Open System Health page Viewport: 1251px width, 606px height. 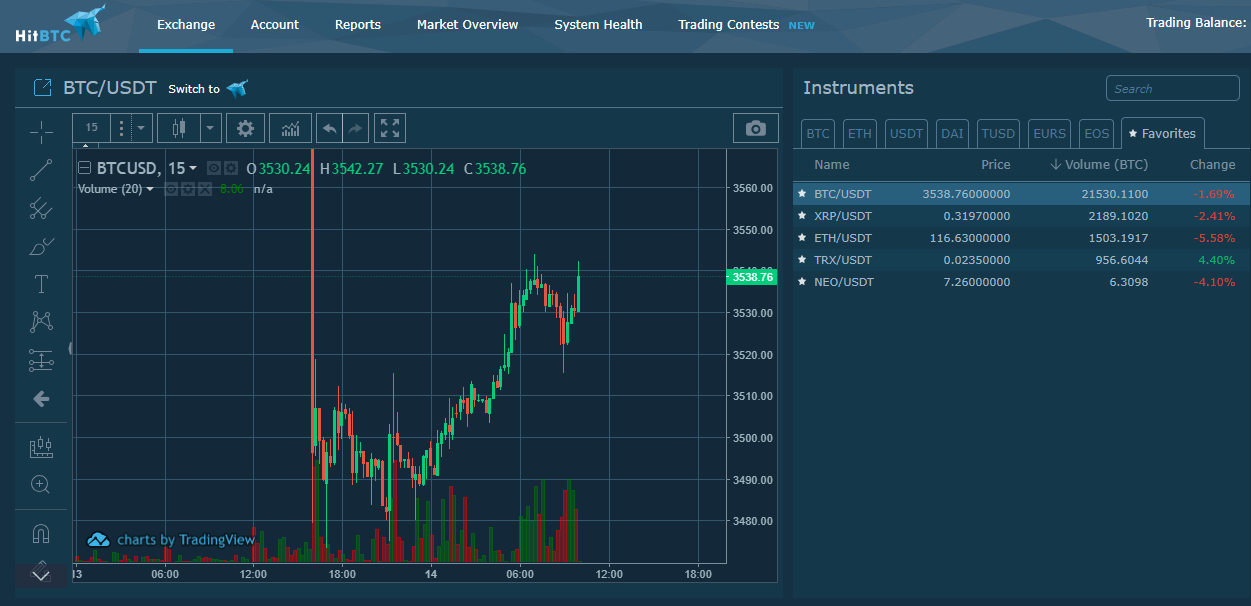(x=598, y=25)
